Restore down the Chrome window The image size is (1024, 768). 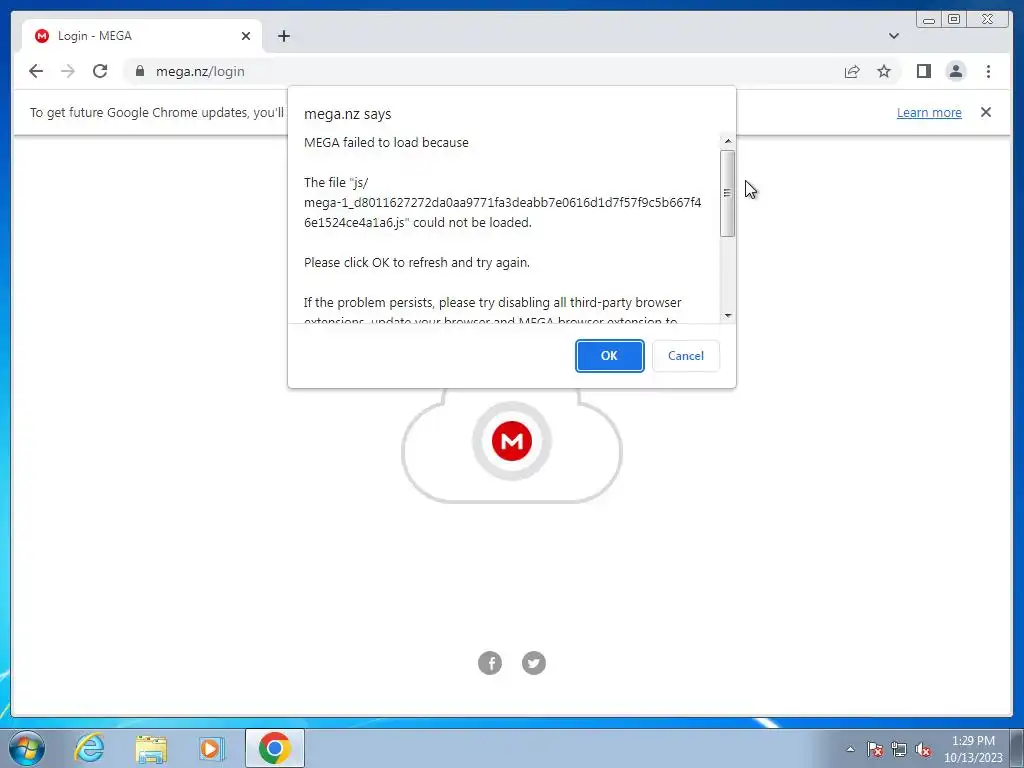coord(953,20)
